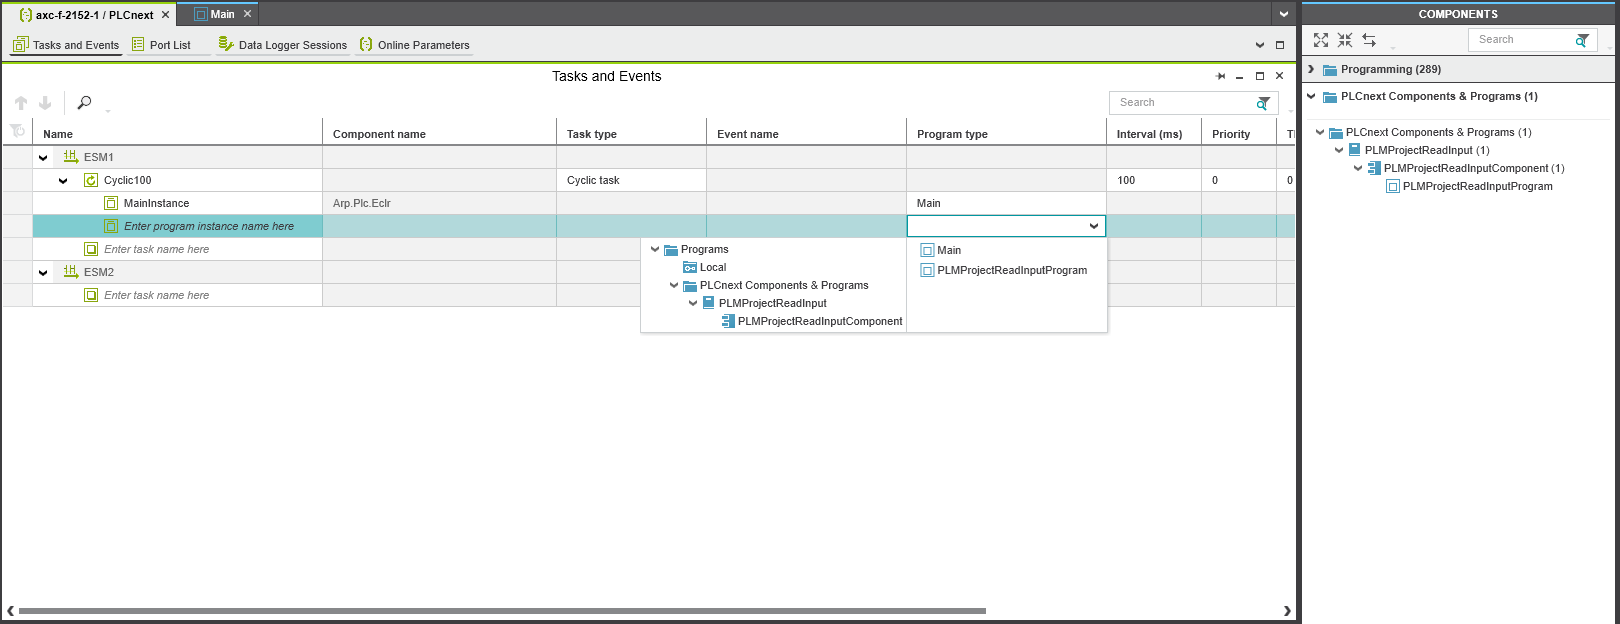Click the move down arrow icon
Screen dimensions: 1620x624
(45, 103)
